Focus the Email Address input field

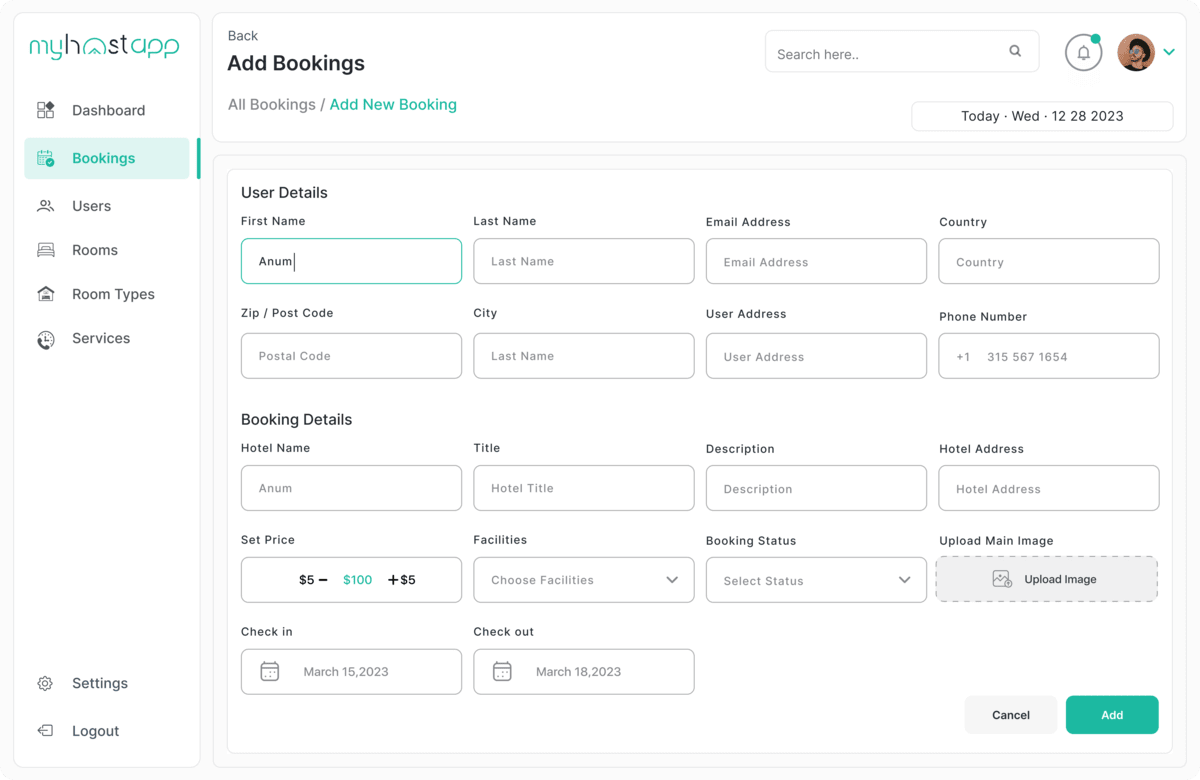816,262
